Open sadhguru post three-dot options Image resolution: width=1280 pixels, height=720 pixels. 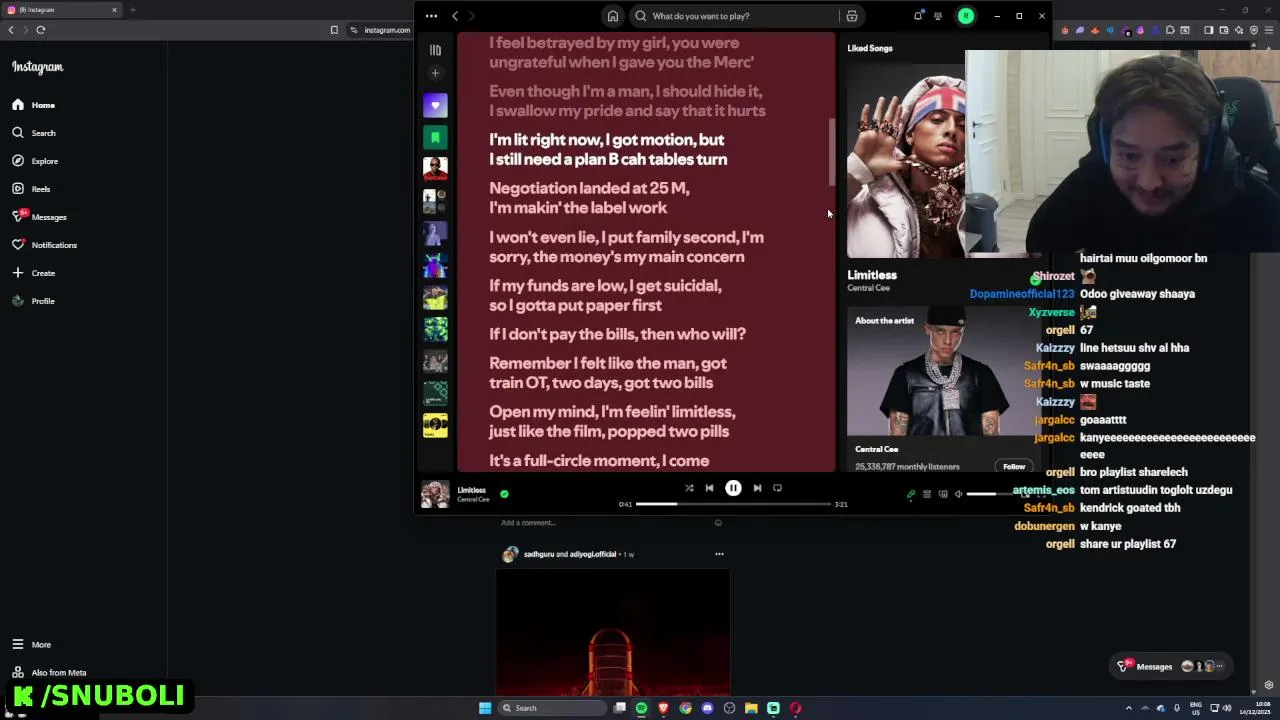pos(719,554)
